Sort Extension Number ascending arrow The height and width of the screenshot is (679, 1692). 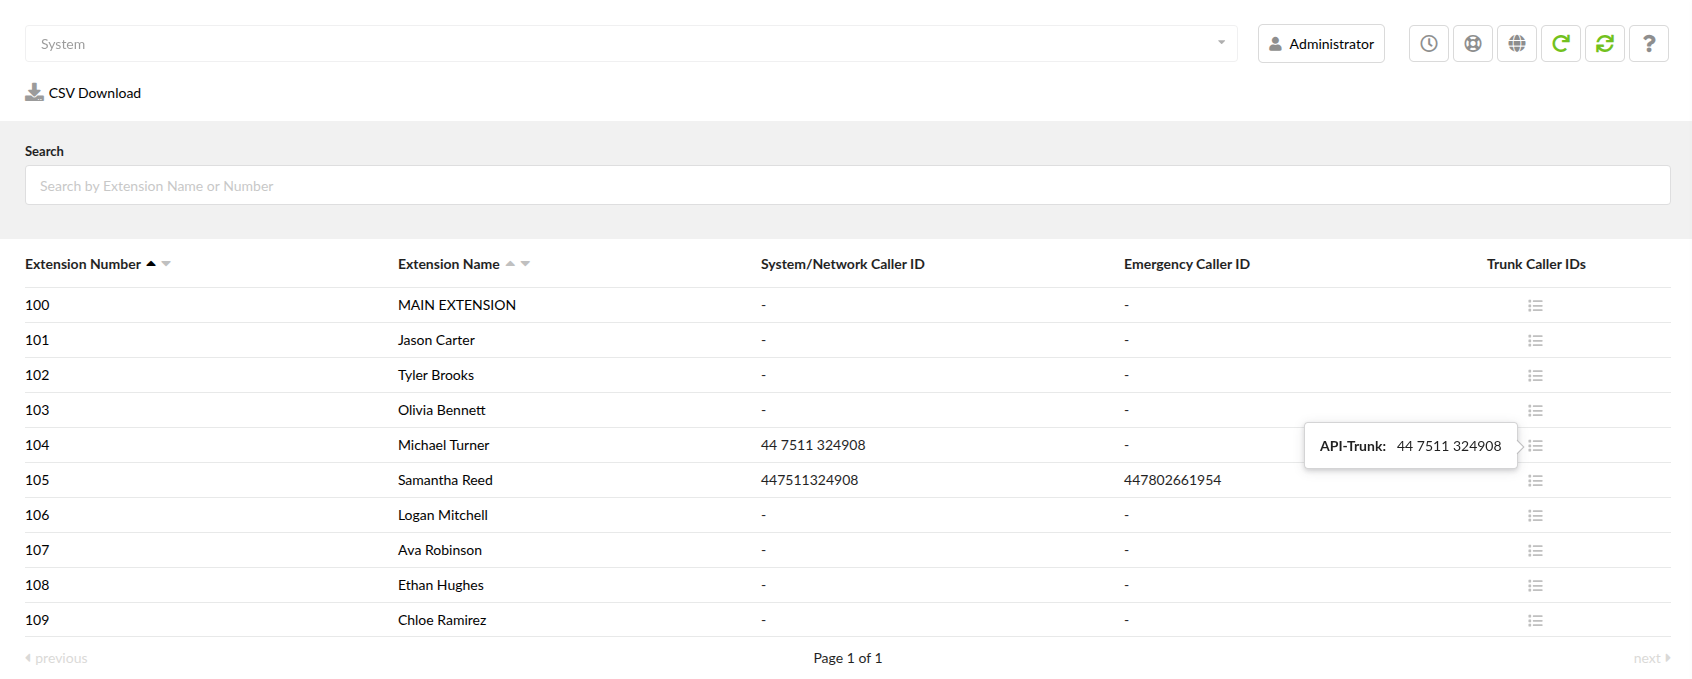(151, 264)
